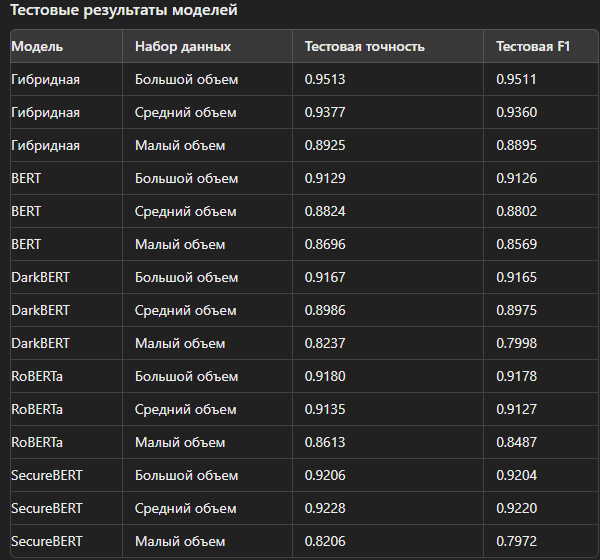Click SecureBERT cell with accuracy 0.9206
Viewport: 600px width, 560px height.
(x=47, y=475)
